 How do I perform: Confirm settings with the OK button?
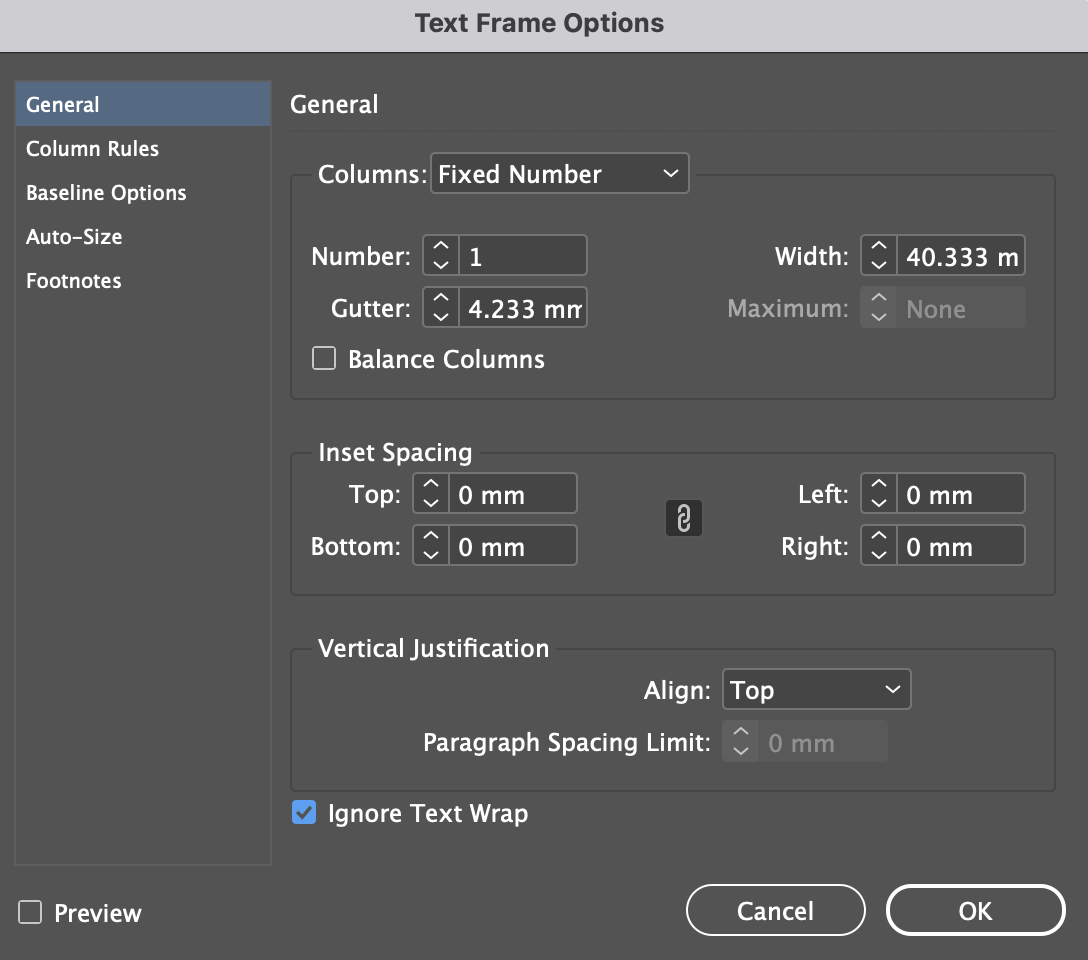click(x=975, y=910)
